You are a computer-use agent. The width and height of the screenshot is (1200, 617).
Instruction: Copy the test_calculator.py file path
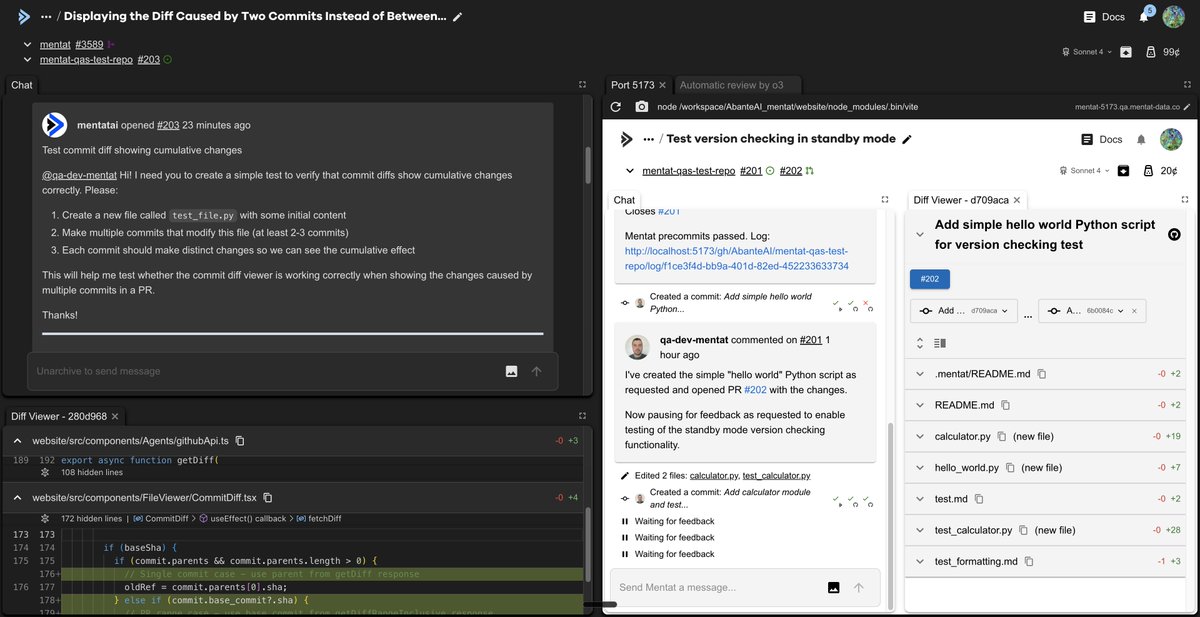pyautogui.click(x=1024, y=530)
